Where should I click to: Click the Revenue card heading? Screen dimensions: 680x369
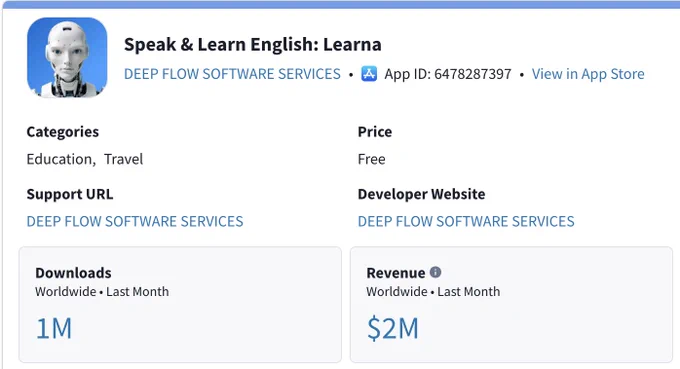click(396, 273)
